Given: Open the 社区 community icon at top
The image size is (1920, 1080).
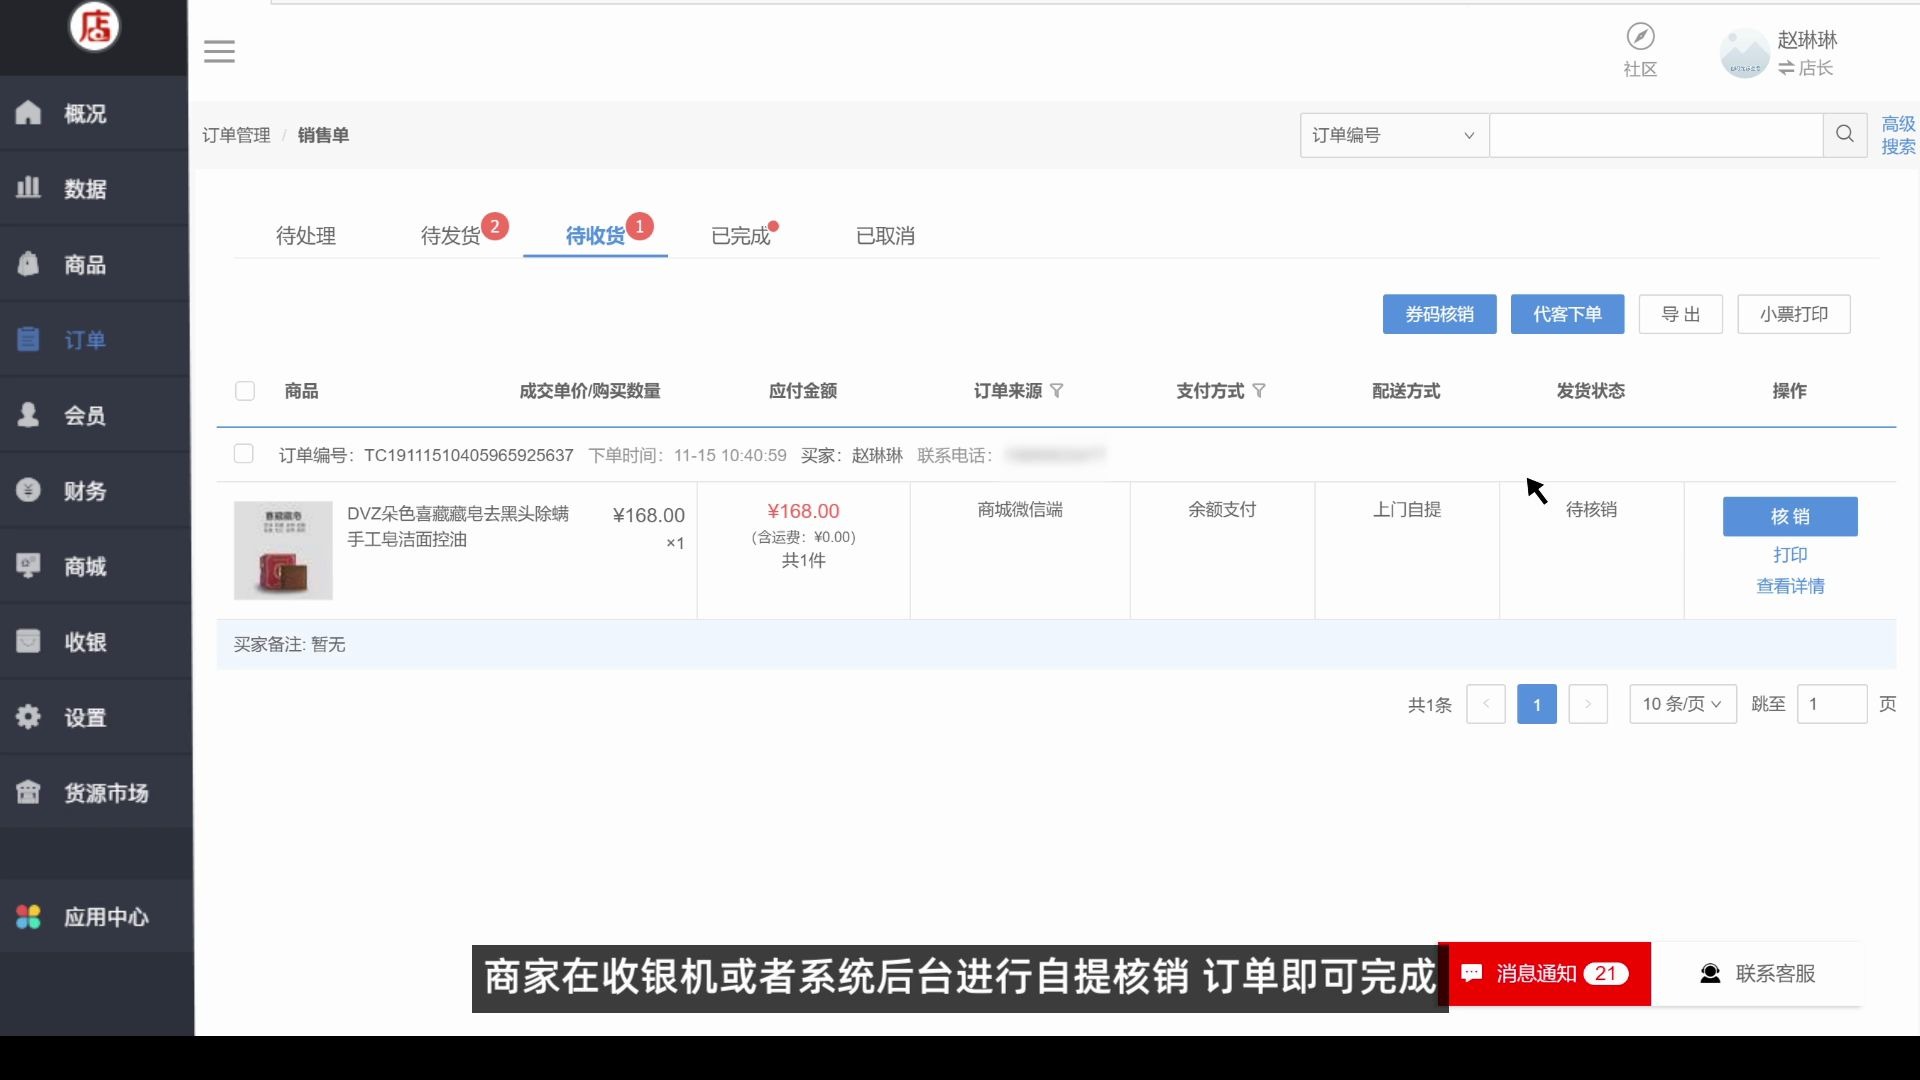Looking at the screenshot, I should point(1640,48).
